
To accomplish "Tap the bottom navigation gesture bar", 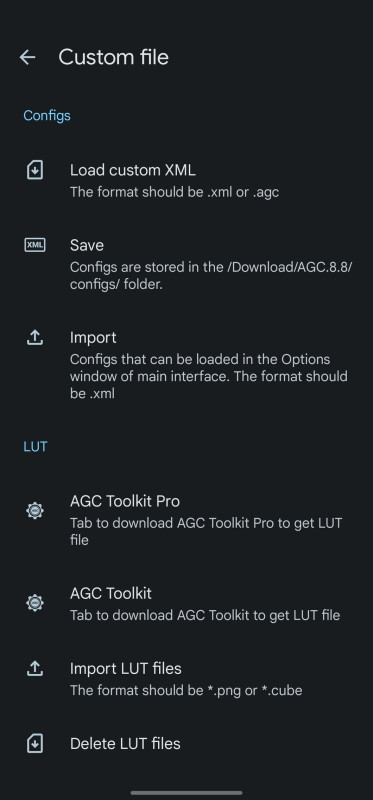I will pyautogui.click(x=186, y=793).
